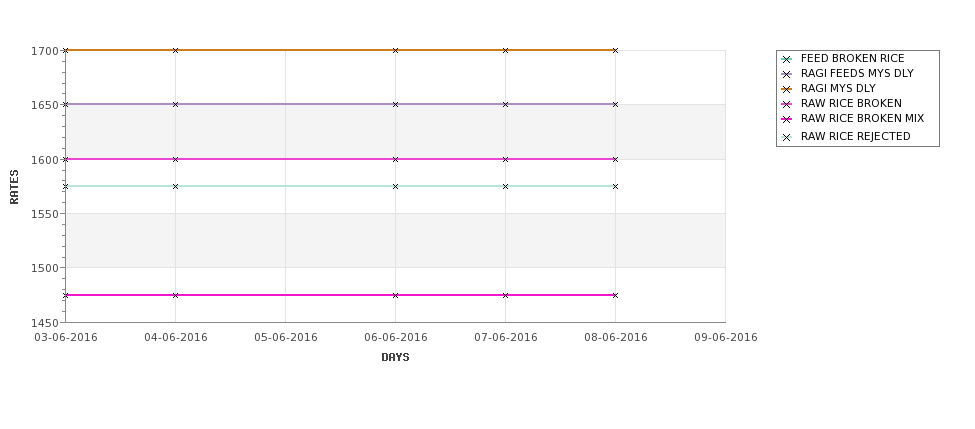Click the 1575 data point on 08-06-2016

point(616,187)
